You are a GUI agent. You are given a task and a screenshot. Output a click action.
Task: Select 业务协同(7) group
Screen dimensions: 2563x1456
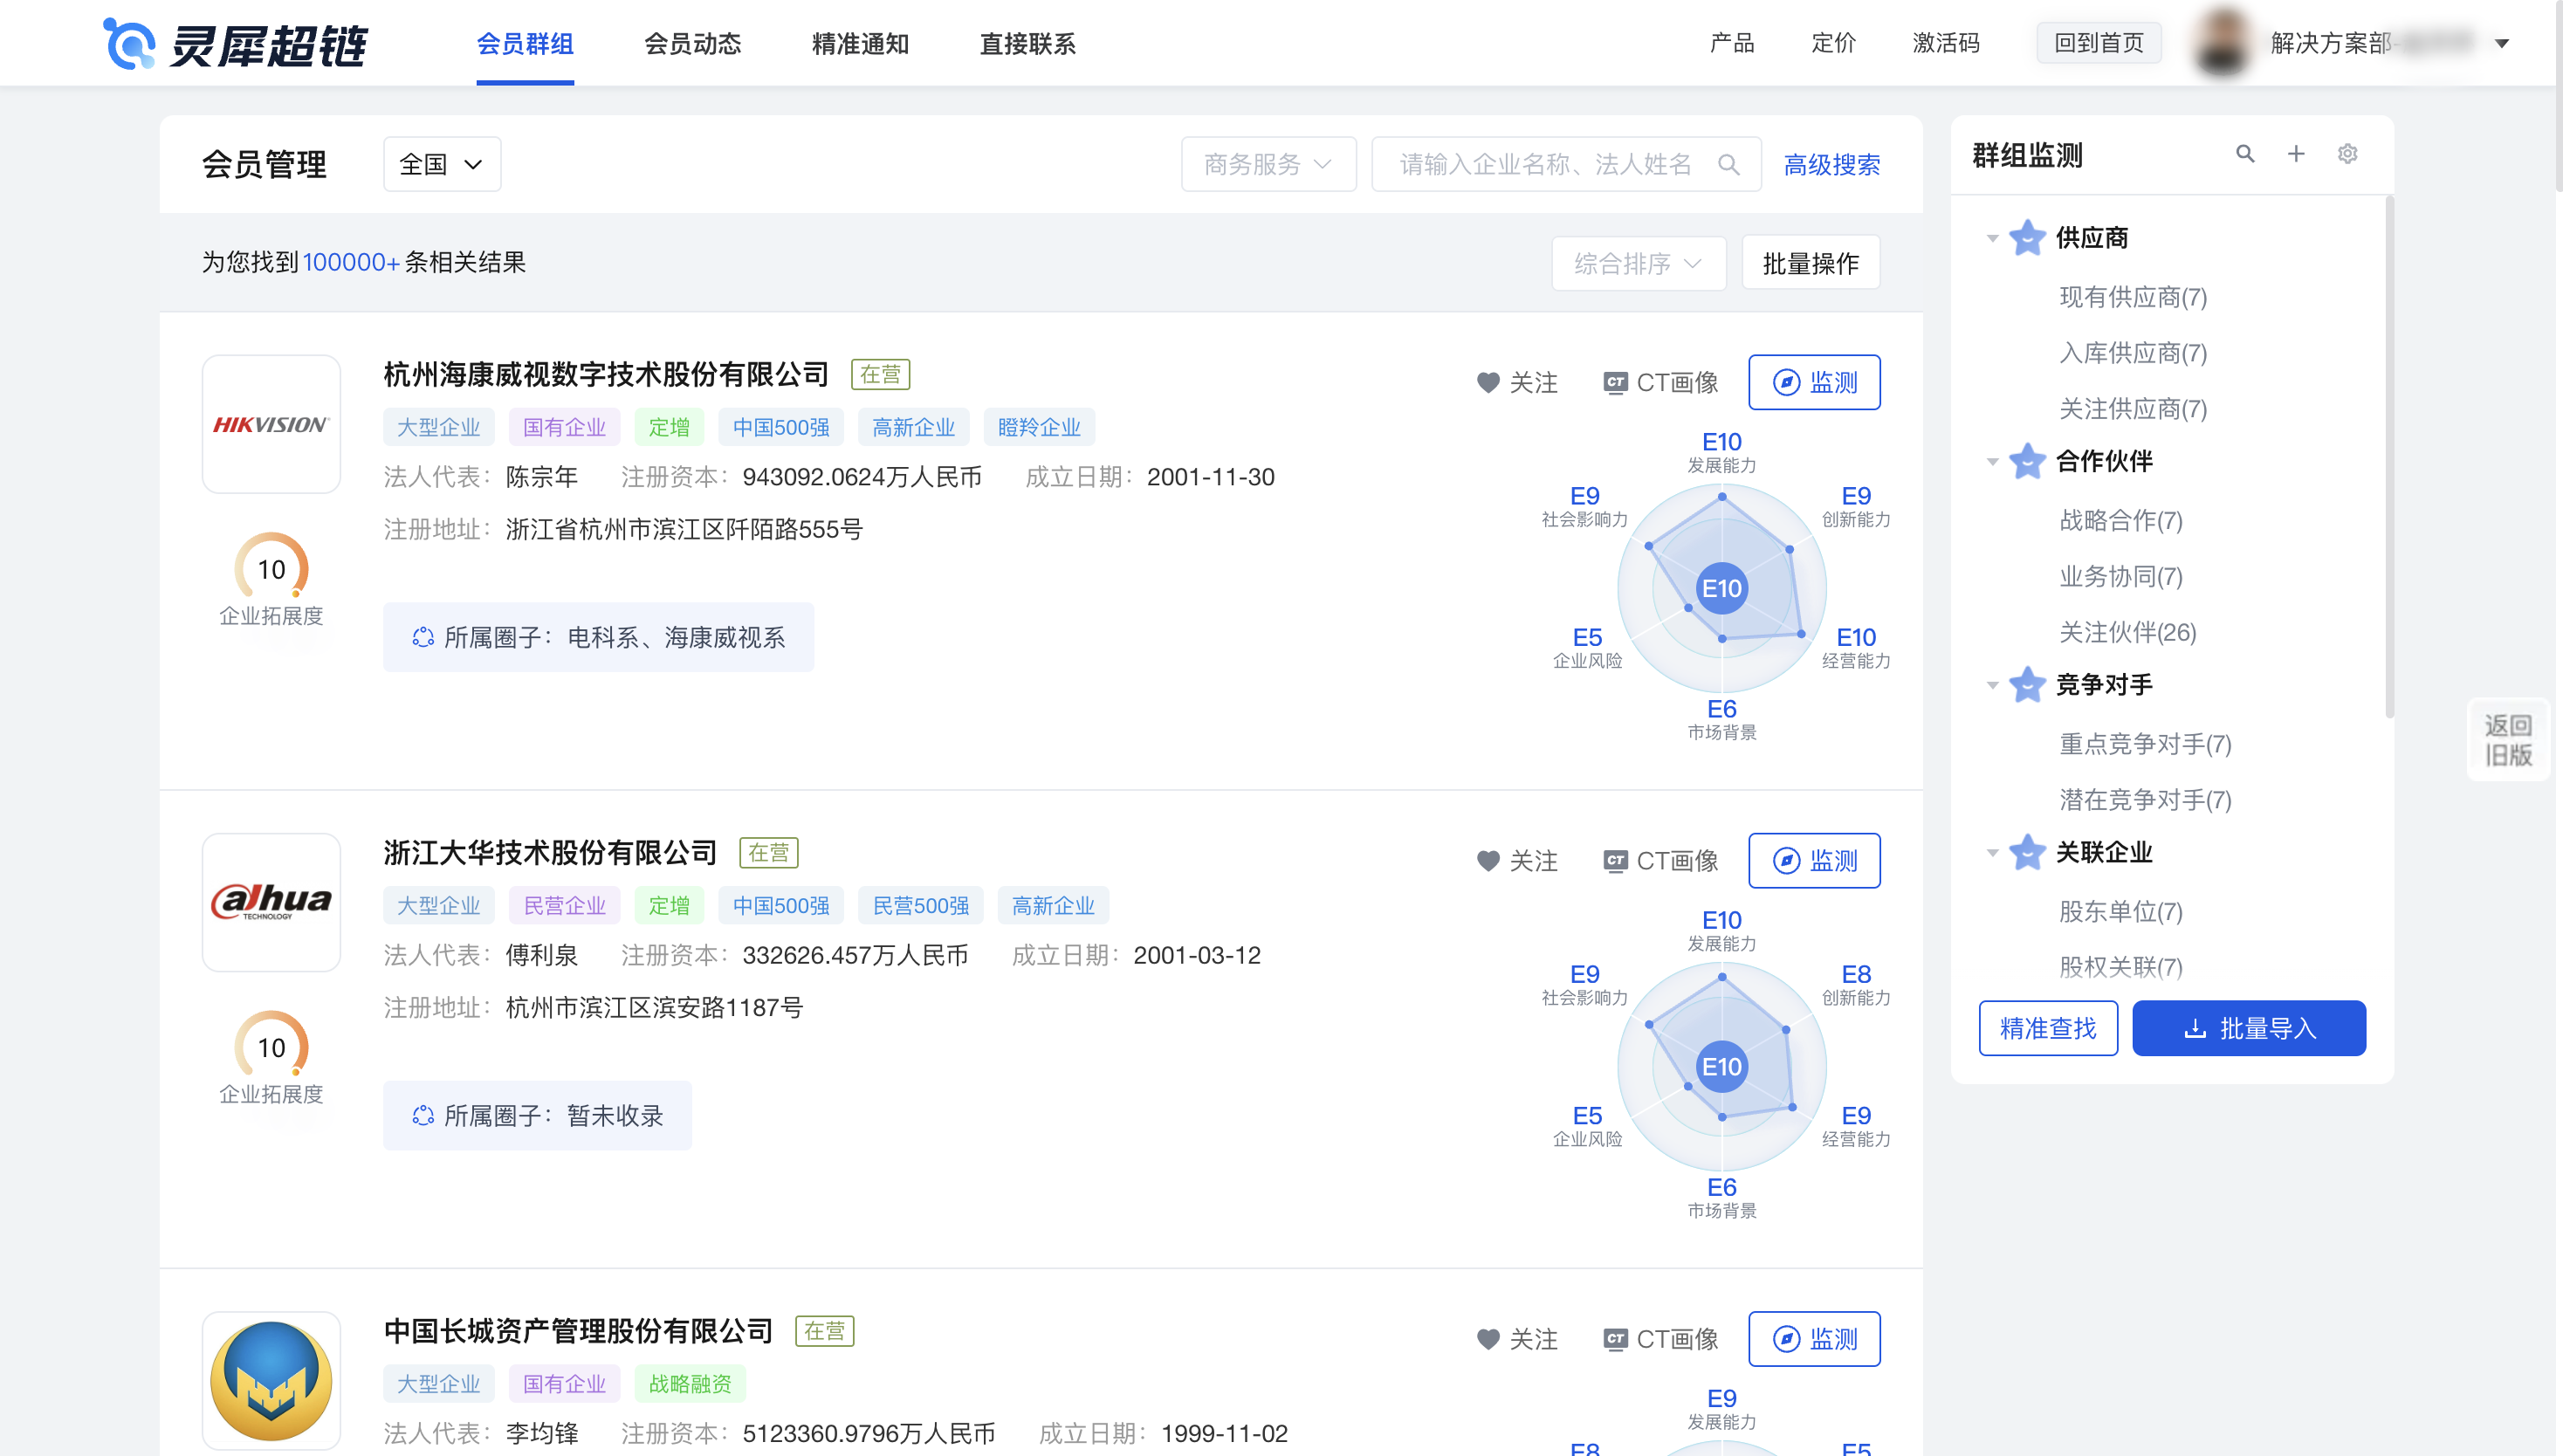[2121, 576]
